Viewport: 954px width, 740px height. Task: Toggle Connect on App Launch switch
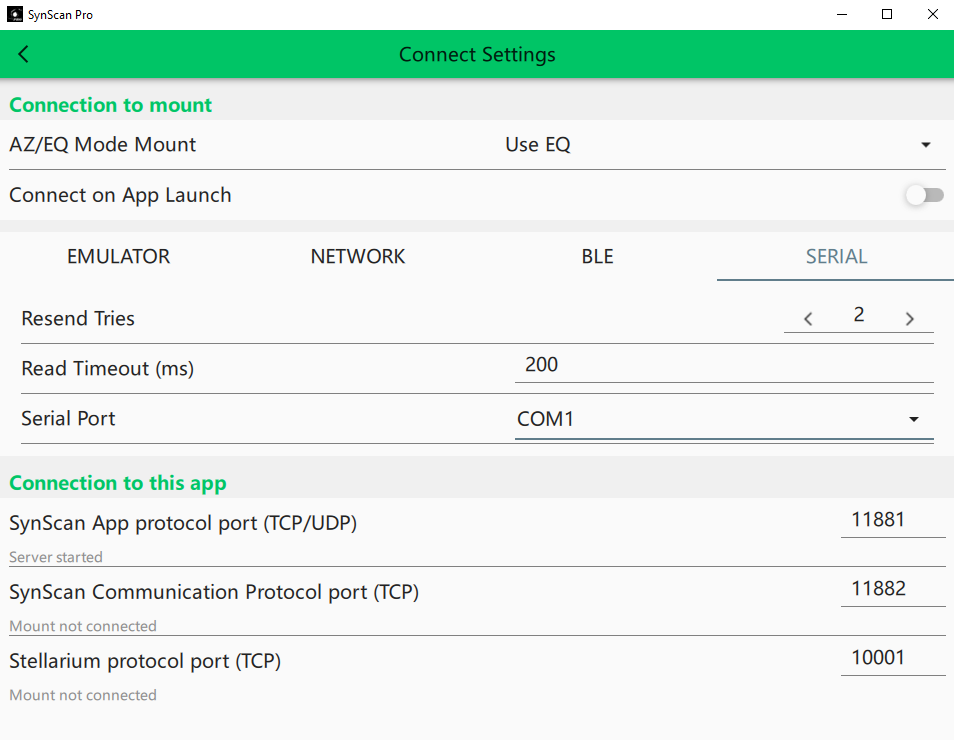[x=924, y=195]
